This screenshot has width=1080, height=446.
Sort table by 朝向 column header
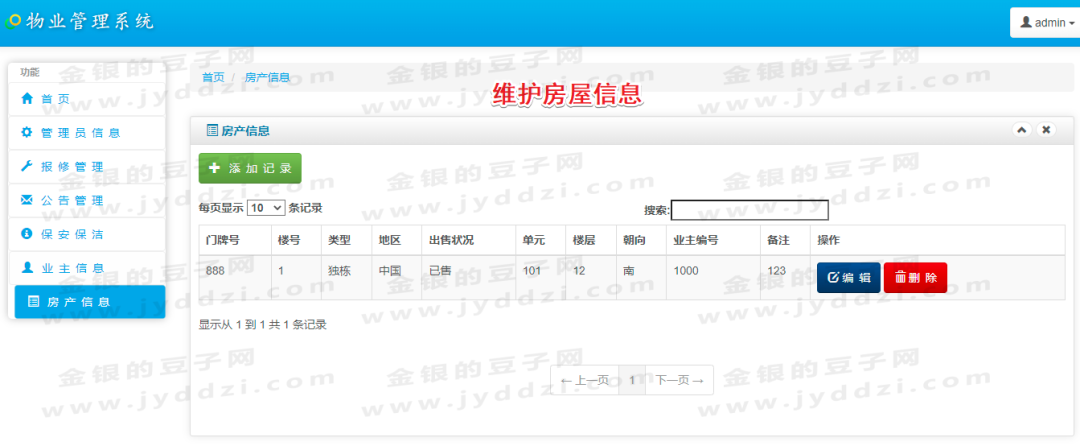[641, 240]
